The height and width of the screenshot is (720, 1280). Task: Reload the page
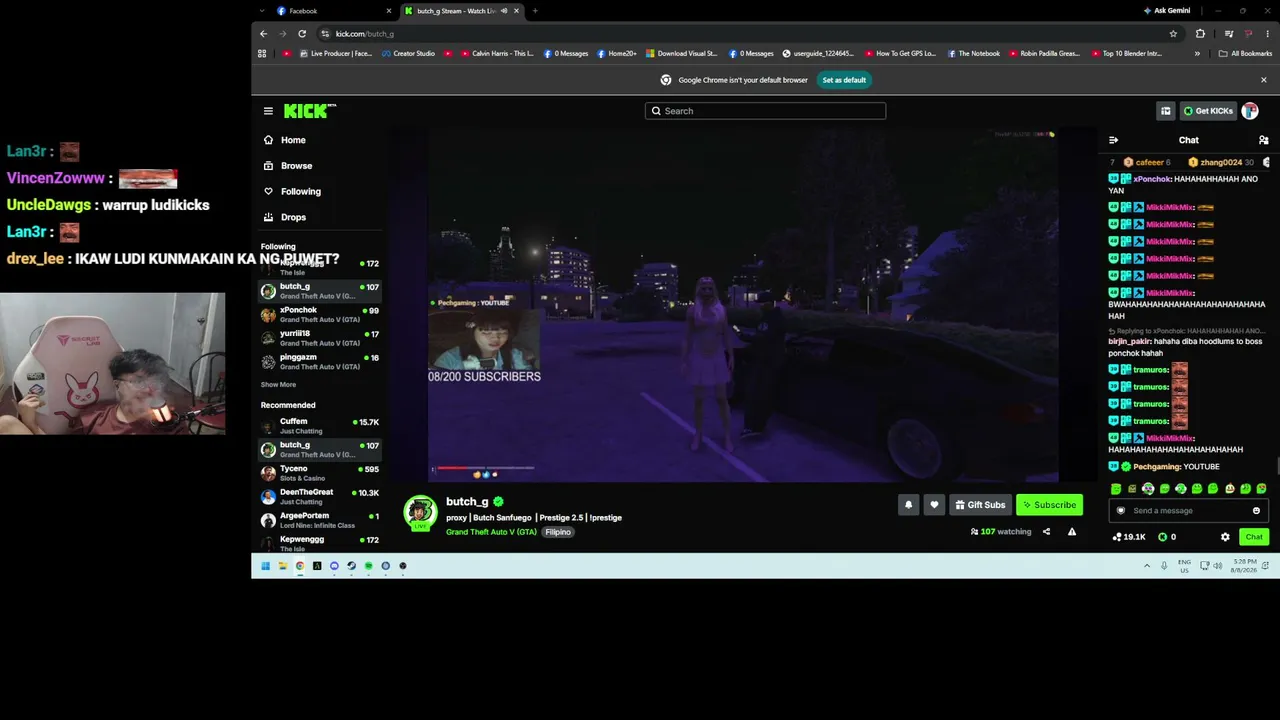coord(302,34)
